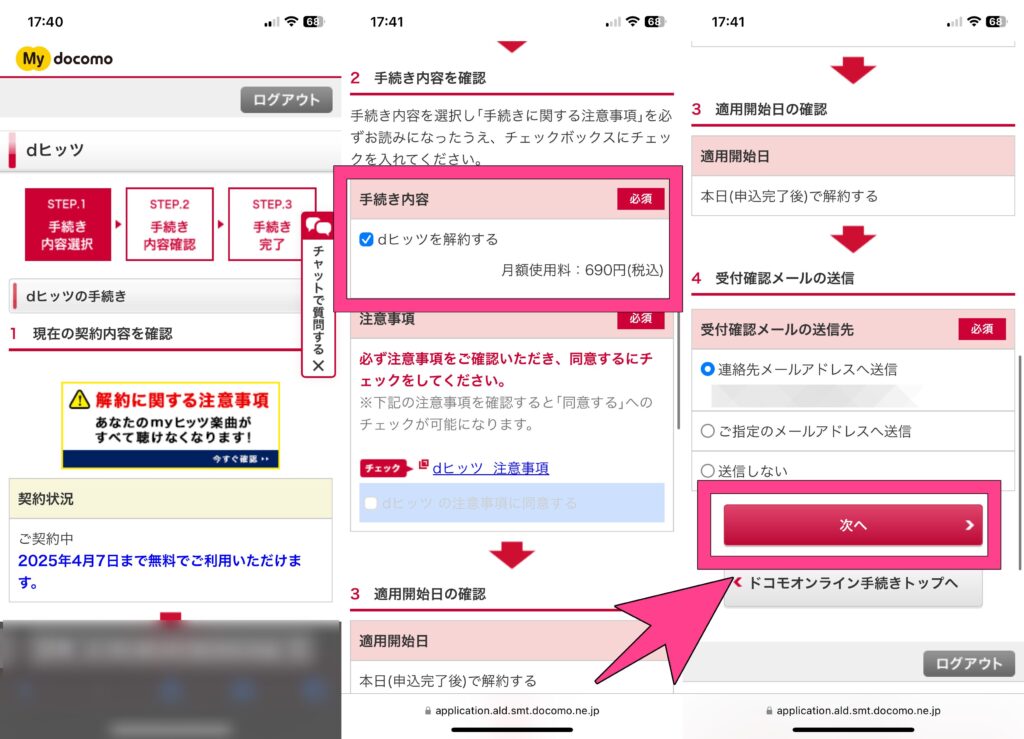Select STEP.3 手続き完了 step box
This screenshot has width=1024, height=739.
tap(272, 225)
